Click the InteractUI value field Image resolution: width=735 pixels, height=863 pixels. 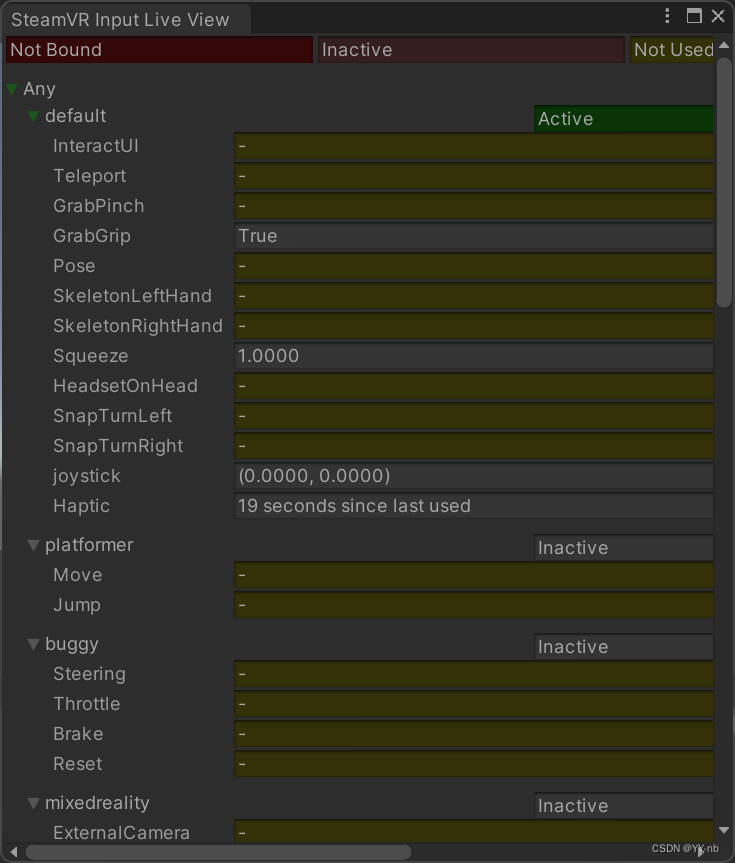[473, 146]
